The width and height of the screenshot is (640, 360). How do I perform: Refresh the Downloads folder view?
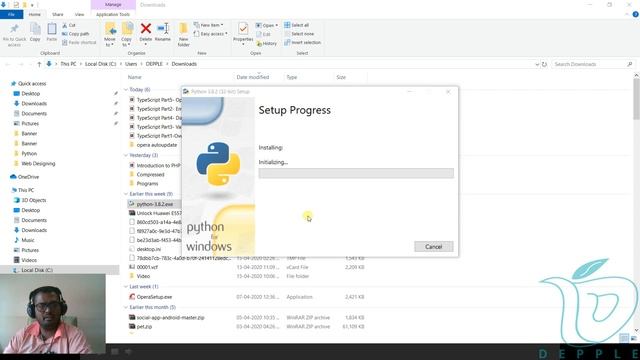(x=544, y=64)
